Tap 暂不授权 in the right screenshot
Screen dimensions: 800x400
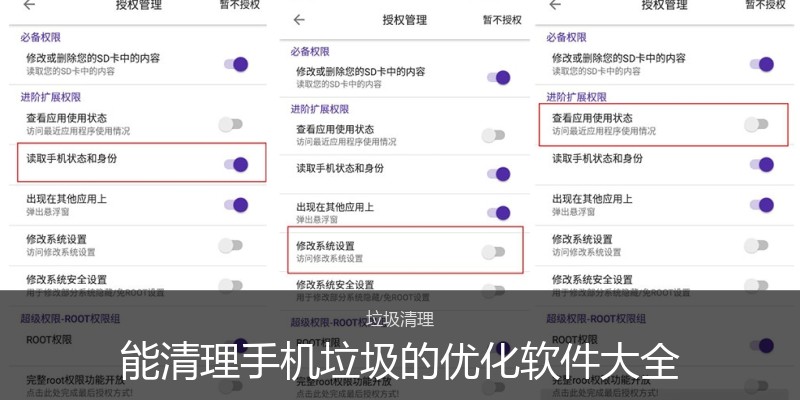[766, 5]
